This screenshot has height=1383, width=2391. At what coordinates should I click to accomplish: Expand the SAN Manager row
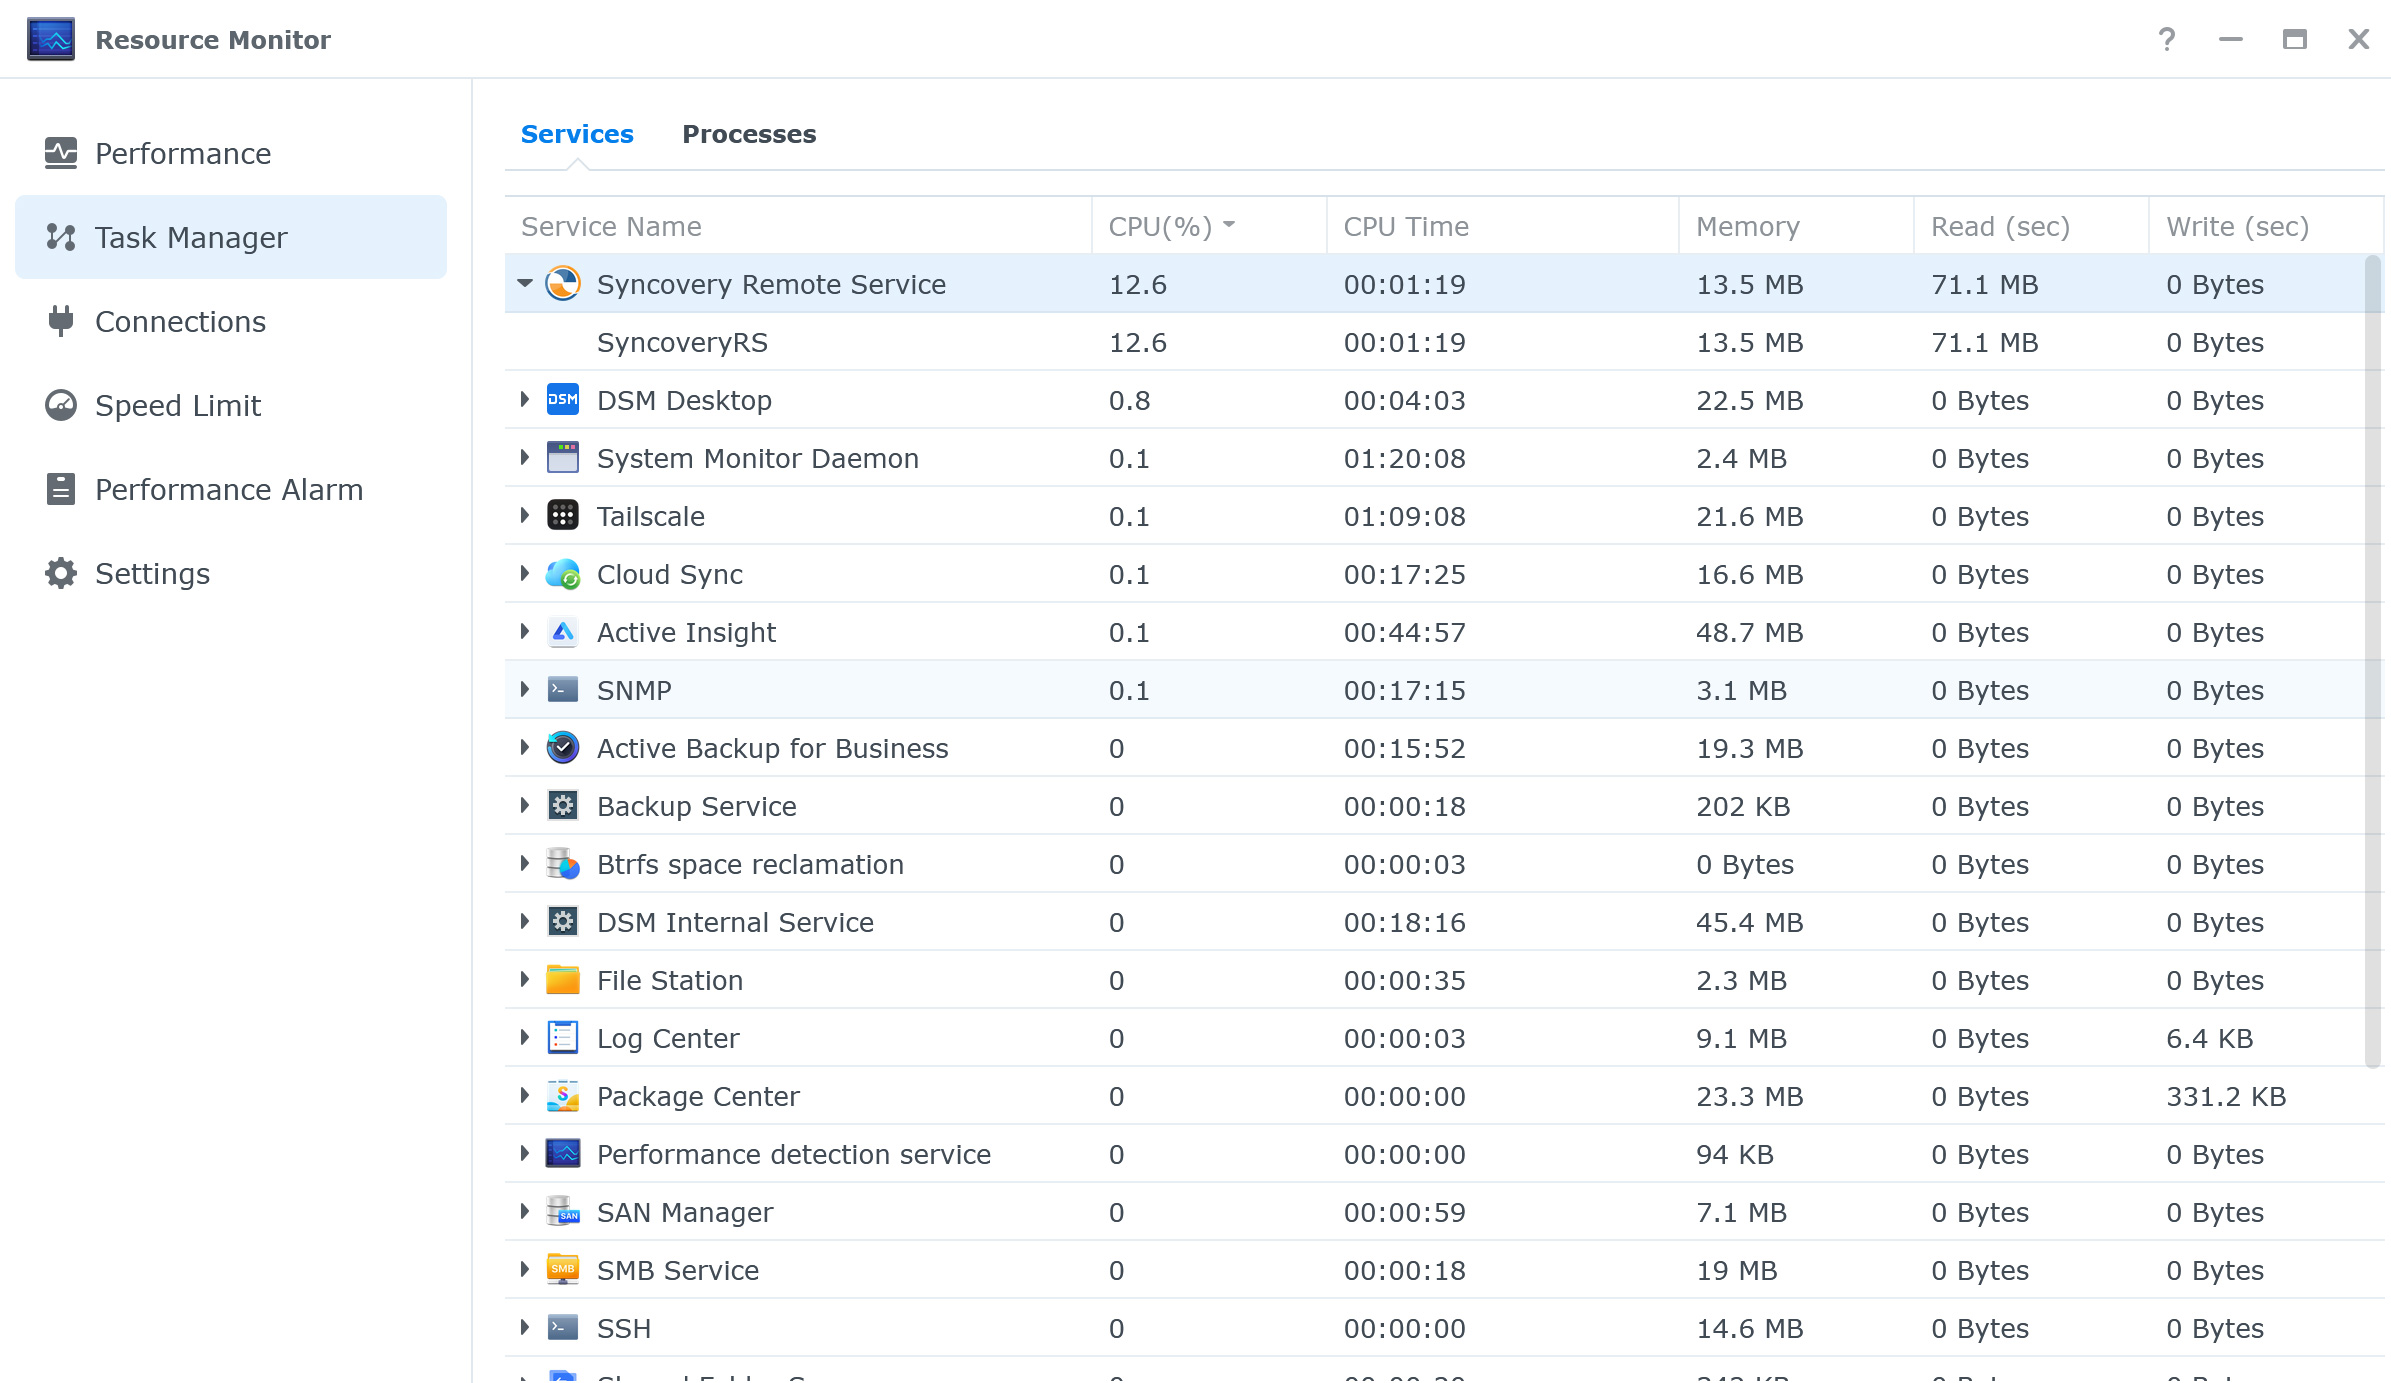(x=525, y=1212)
